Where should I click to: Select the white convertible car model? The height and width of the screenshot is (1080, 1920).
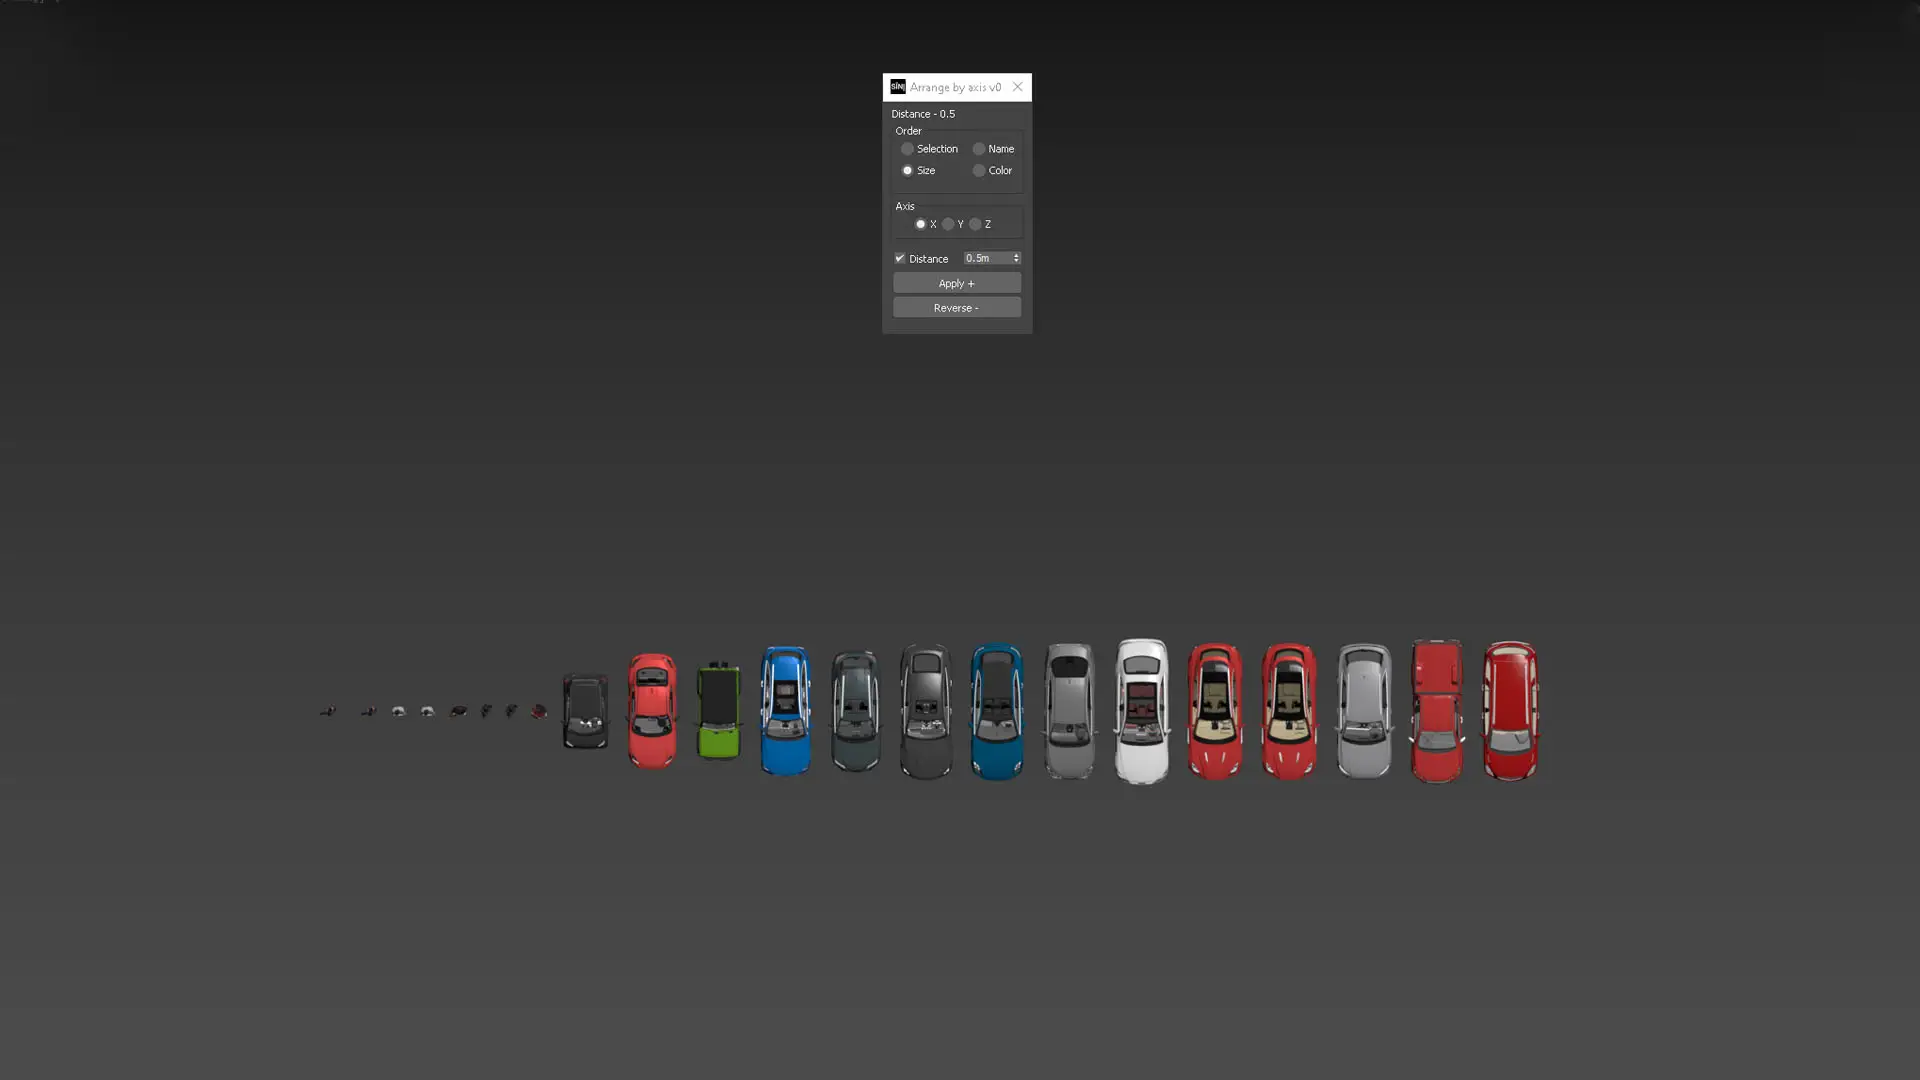[x=1142, y=711]
